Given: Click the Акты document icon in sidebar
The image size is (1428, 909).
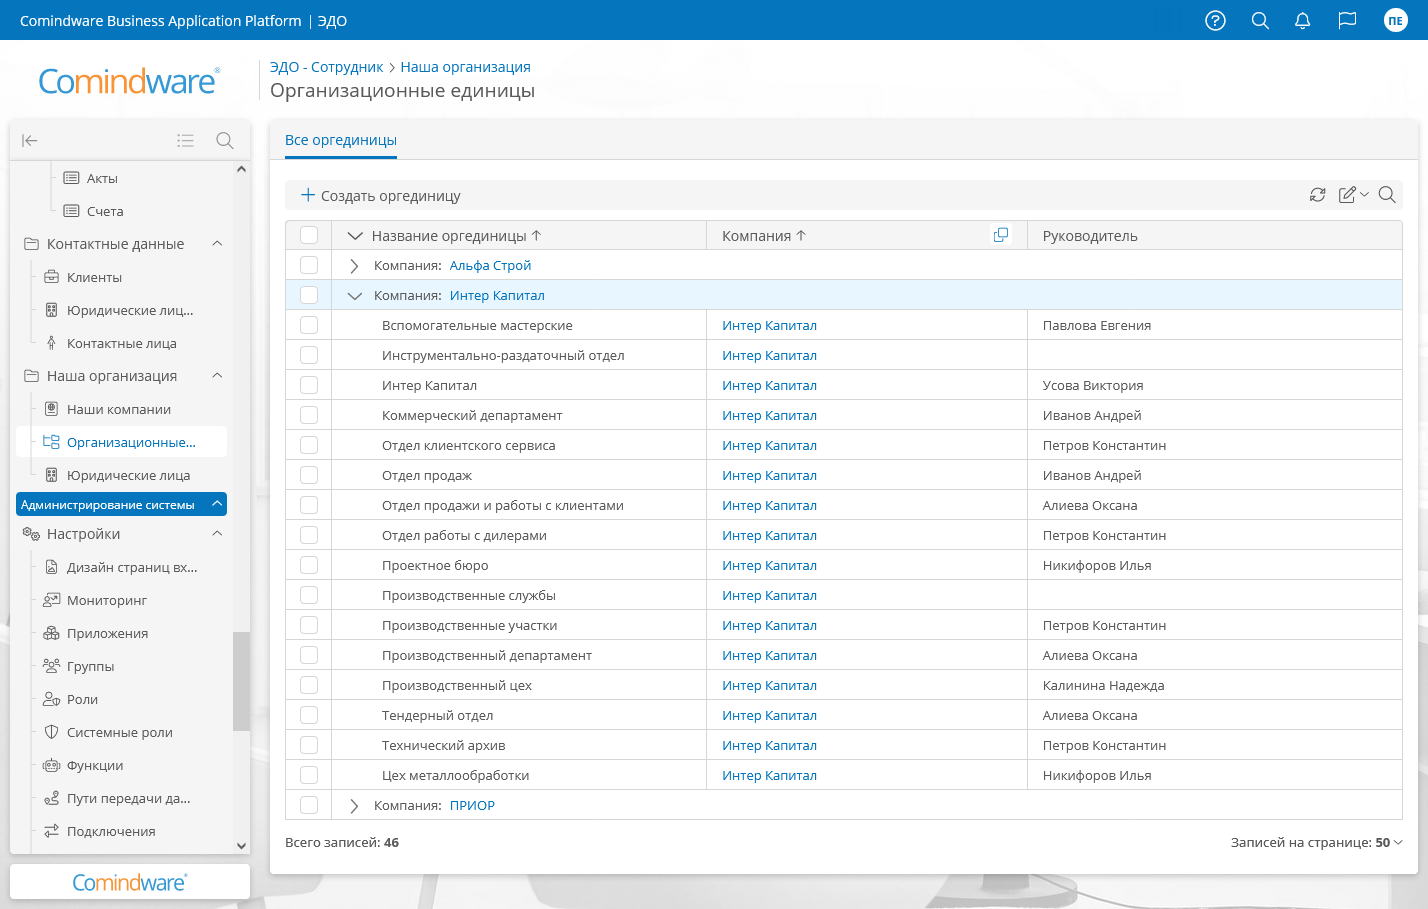Looking at the screenshot, I should click(71, 178).
